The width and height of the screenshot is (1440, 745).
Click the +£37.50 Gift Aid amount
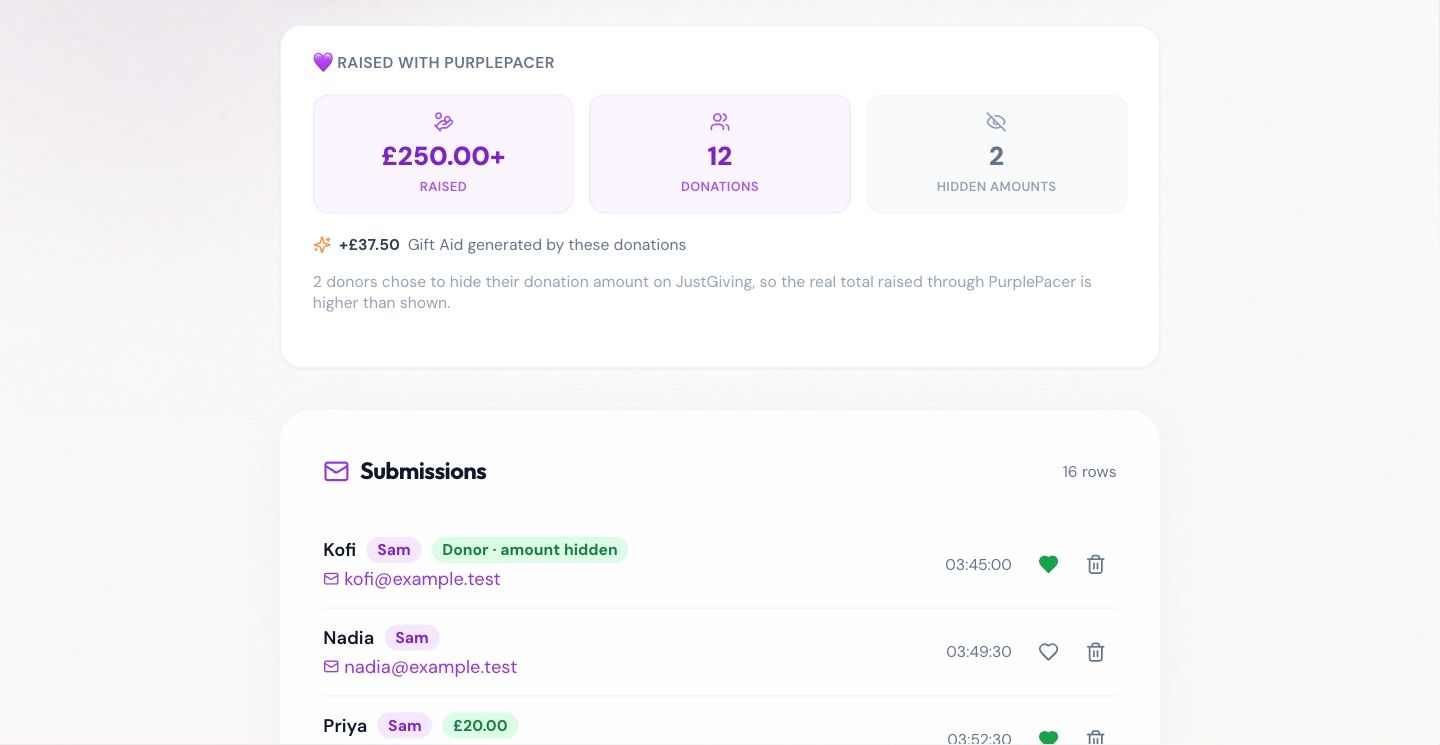(x=369, y=245)
